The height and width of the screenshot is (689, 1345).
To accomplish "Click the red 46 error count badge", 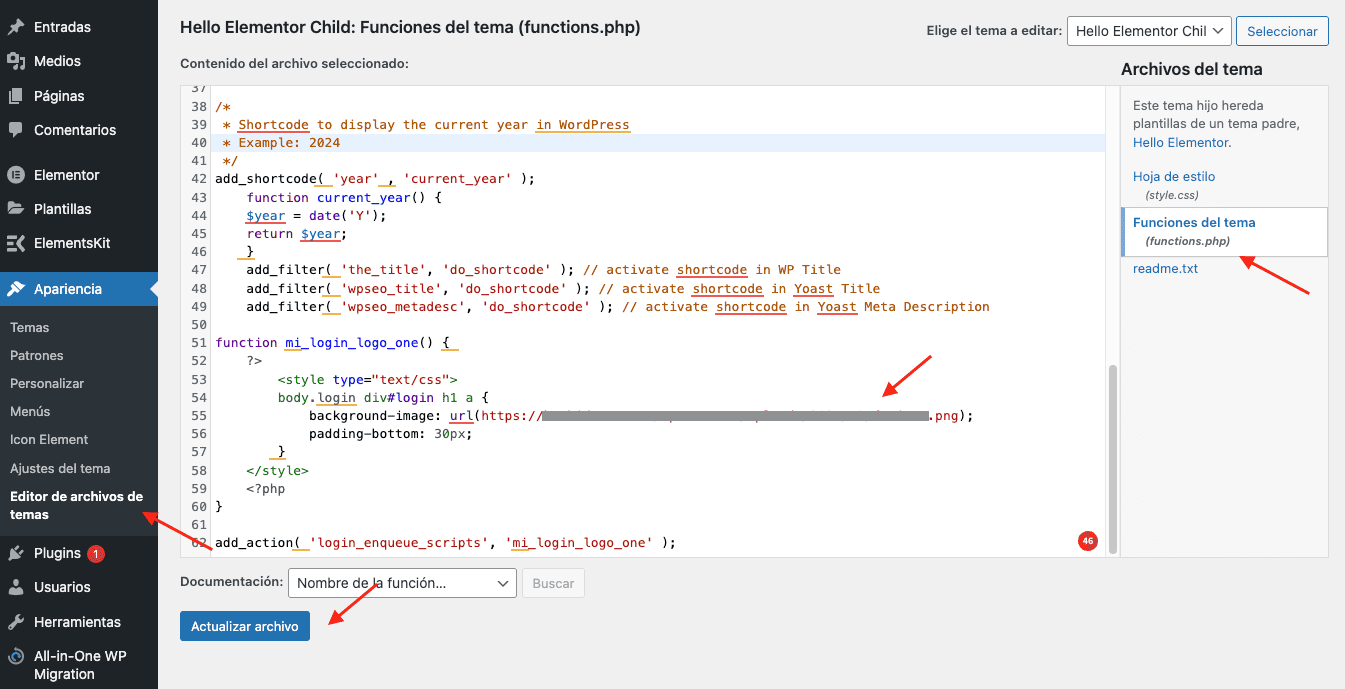I will click(1087, 541).
